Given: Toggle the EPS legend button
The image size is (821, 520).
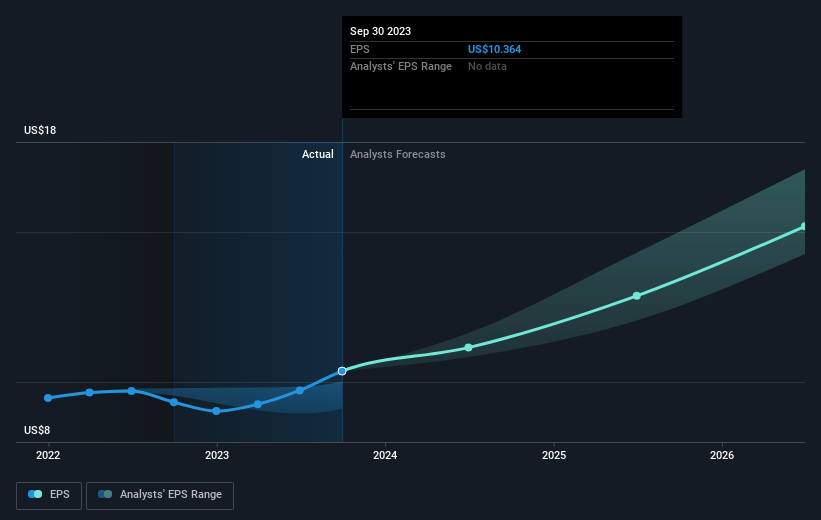Looking at the screenshot, I should coord(49,495).
